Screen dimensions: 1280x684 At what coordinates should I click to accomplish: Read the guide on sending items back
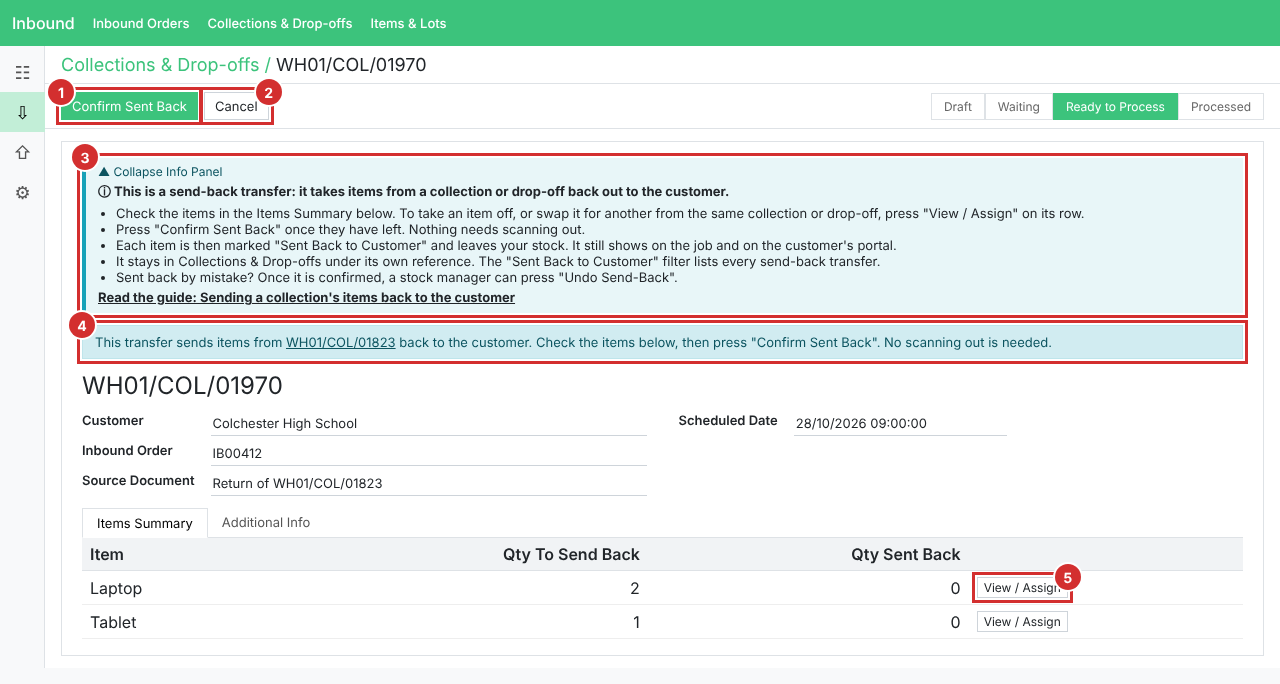pos(306,297)
